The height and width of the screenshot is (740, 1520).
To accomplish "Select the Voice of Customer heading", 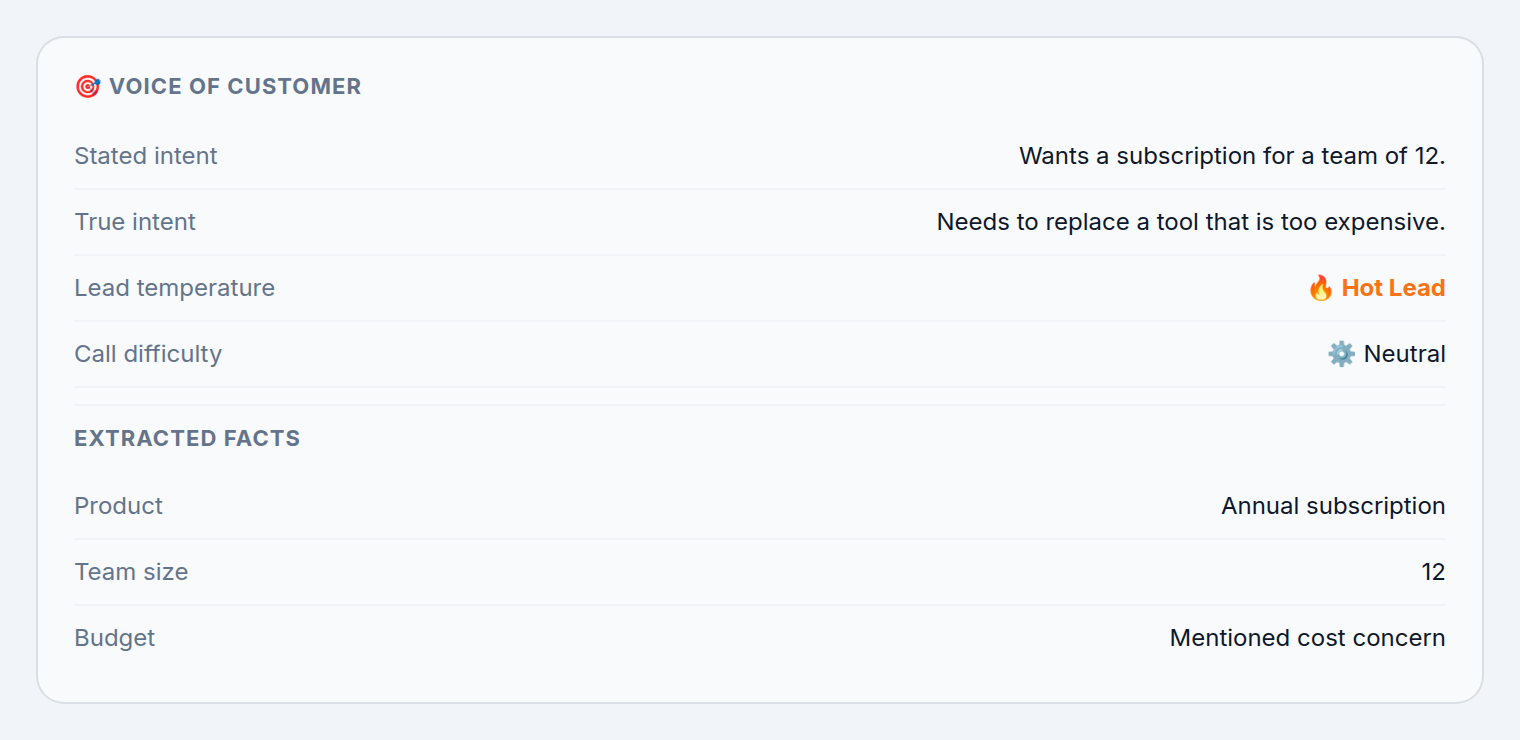I will (235, 87).
